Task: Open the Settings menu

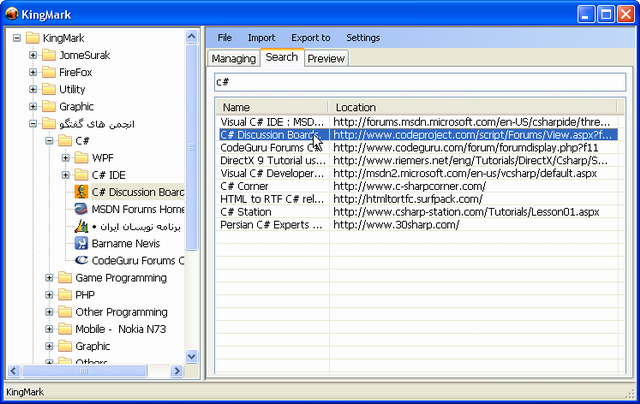Action: point(363,38)
